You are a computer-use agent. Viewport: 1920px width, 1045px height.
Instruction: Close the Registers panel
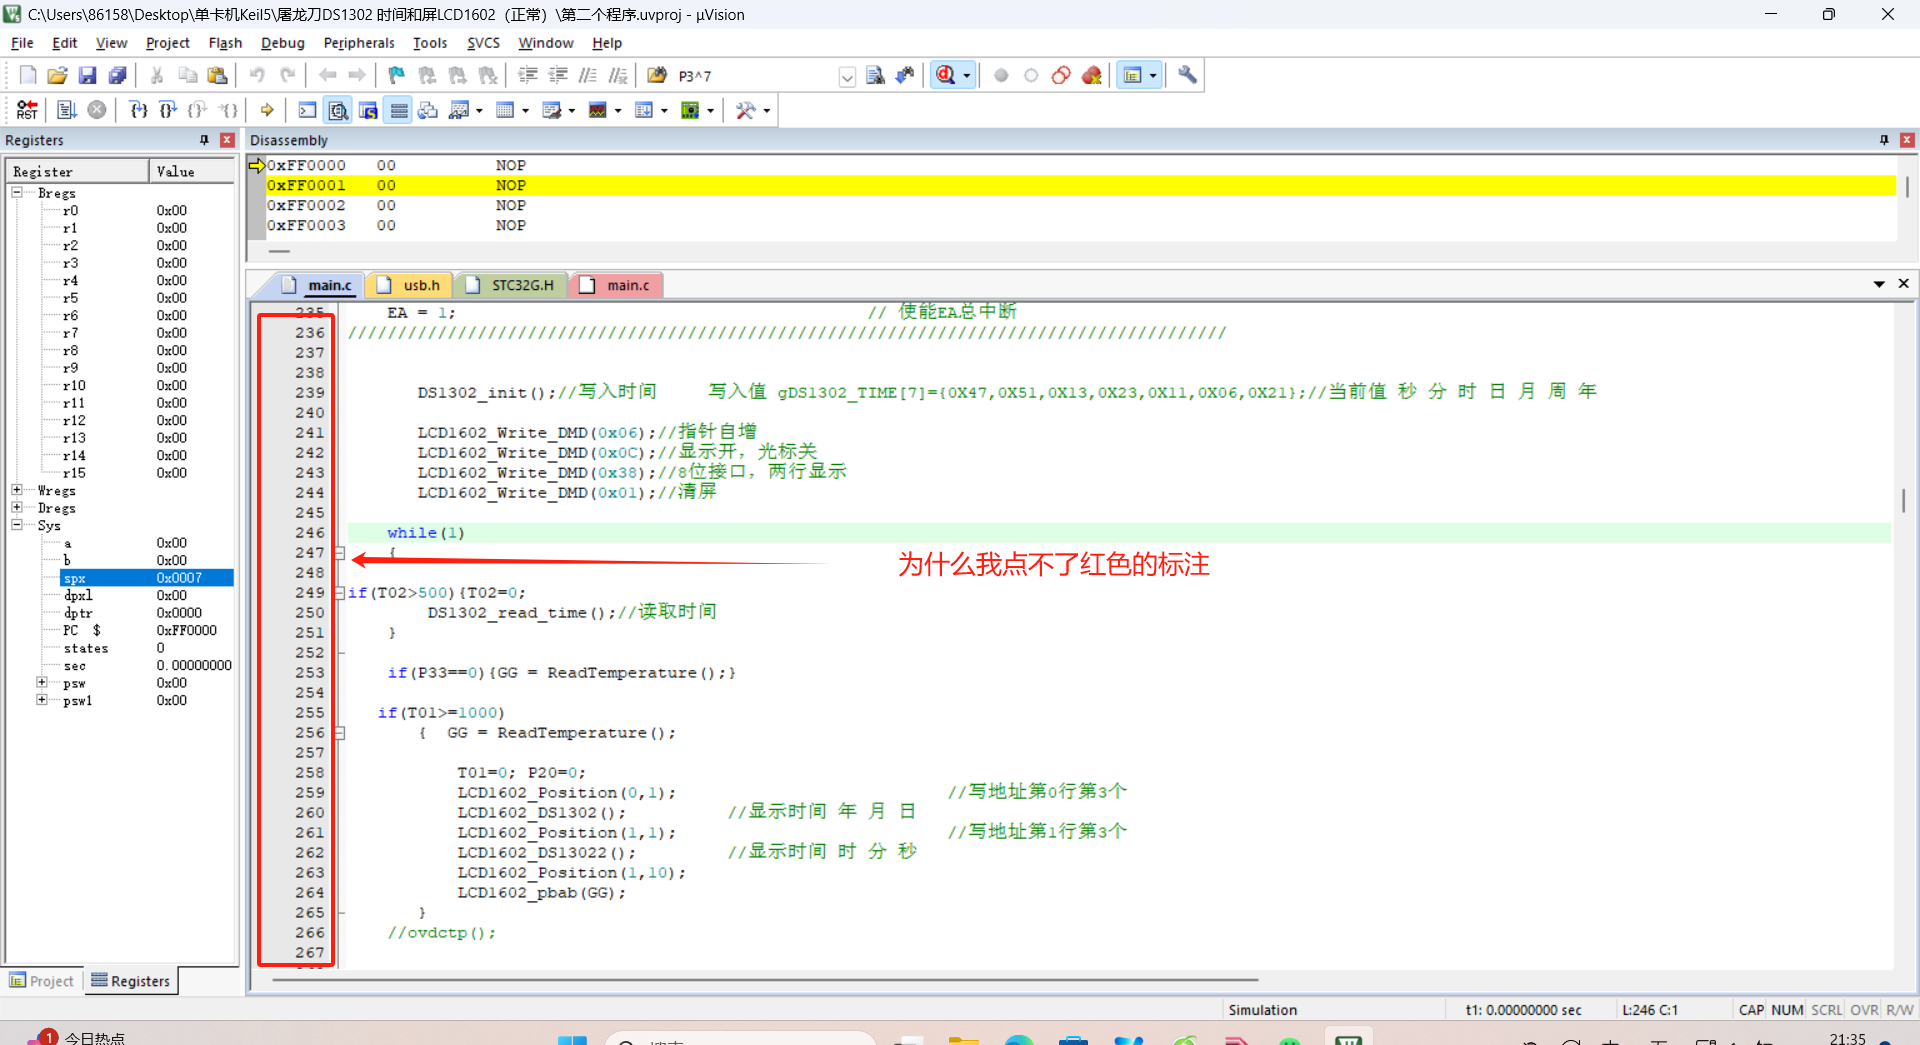[x=227, y=140]
